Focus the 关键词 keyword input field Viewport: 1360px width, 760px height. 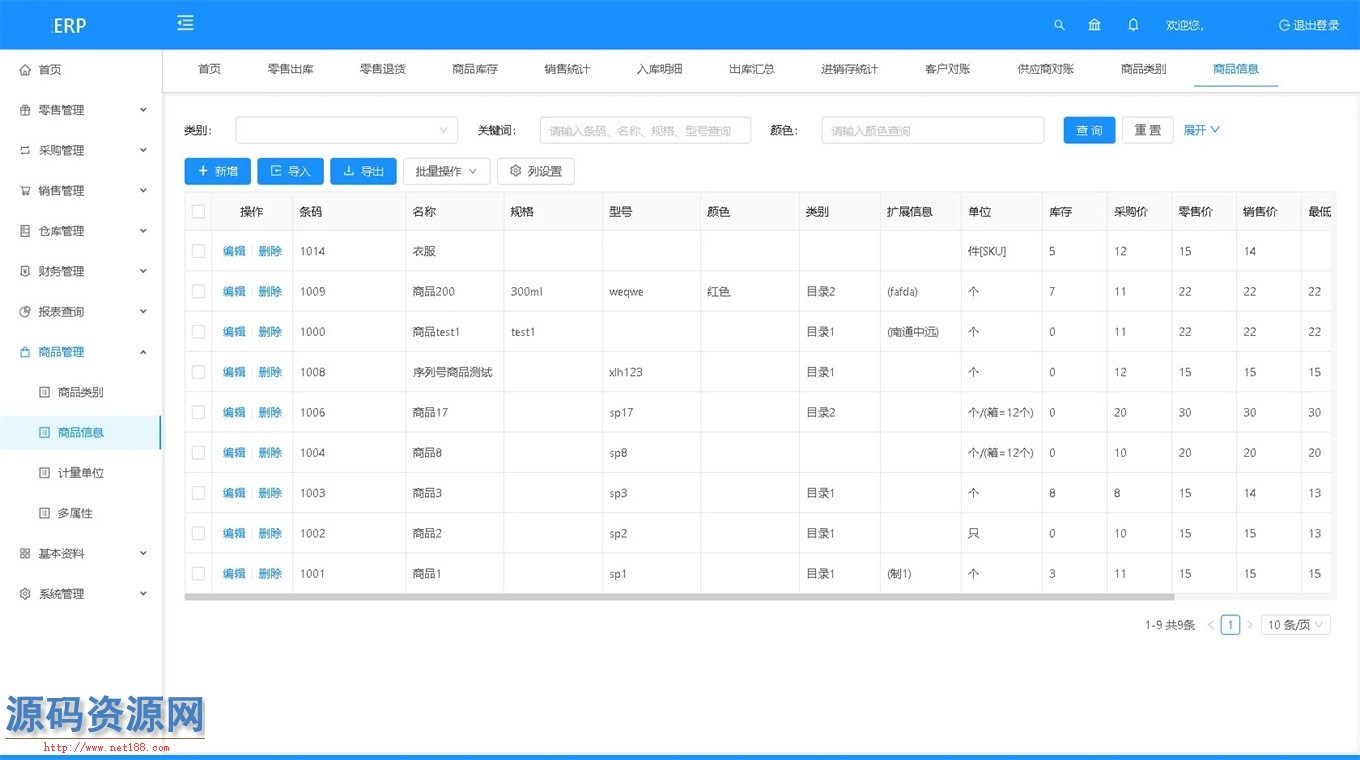coord(645,130)
